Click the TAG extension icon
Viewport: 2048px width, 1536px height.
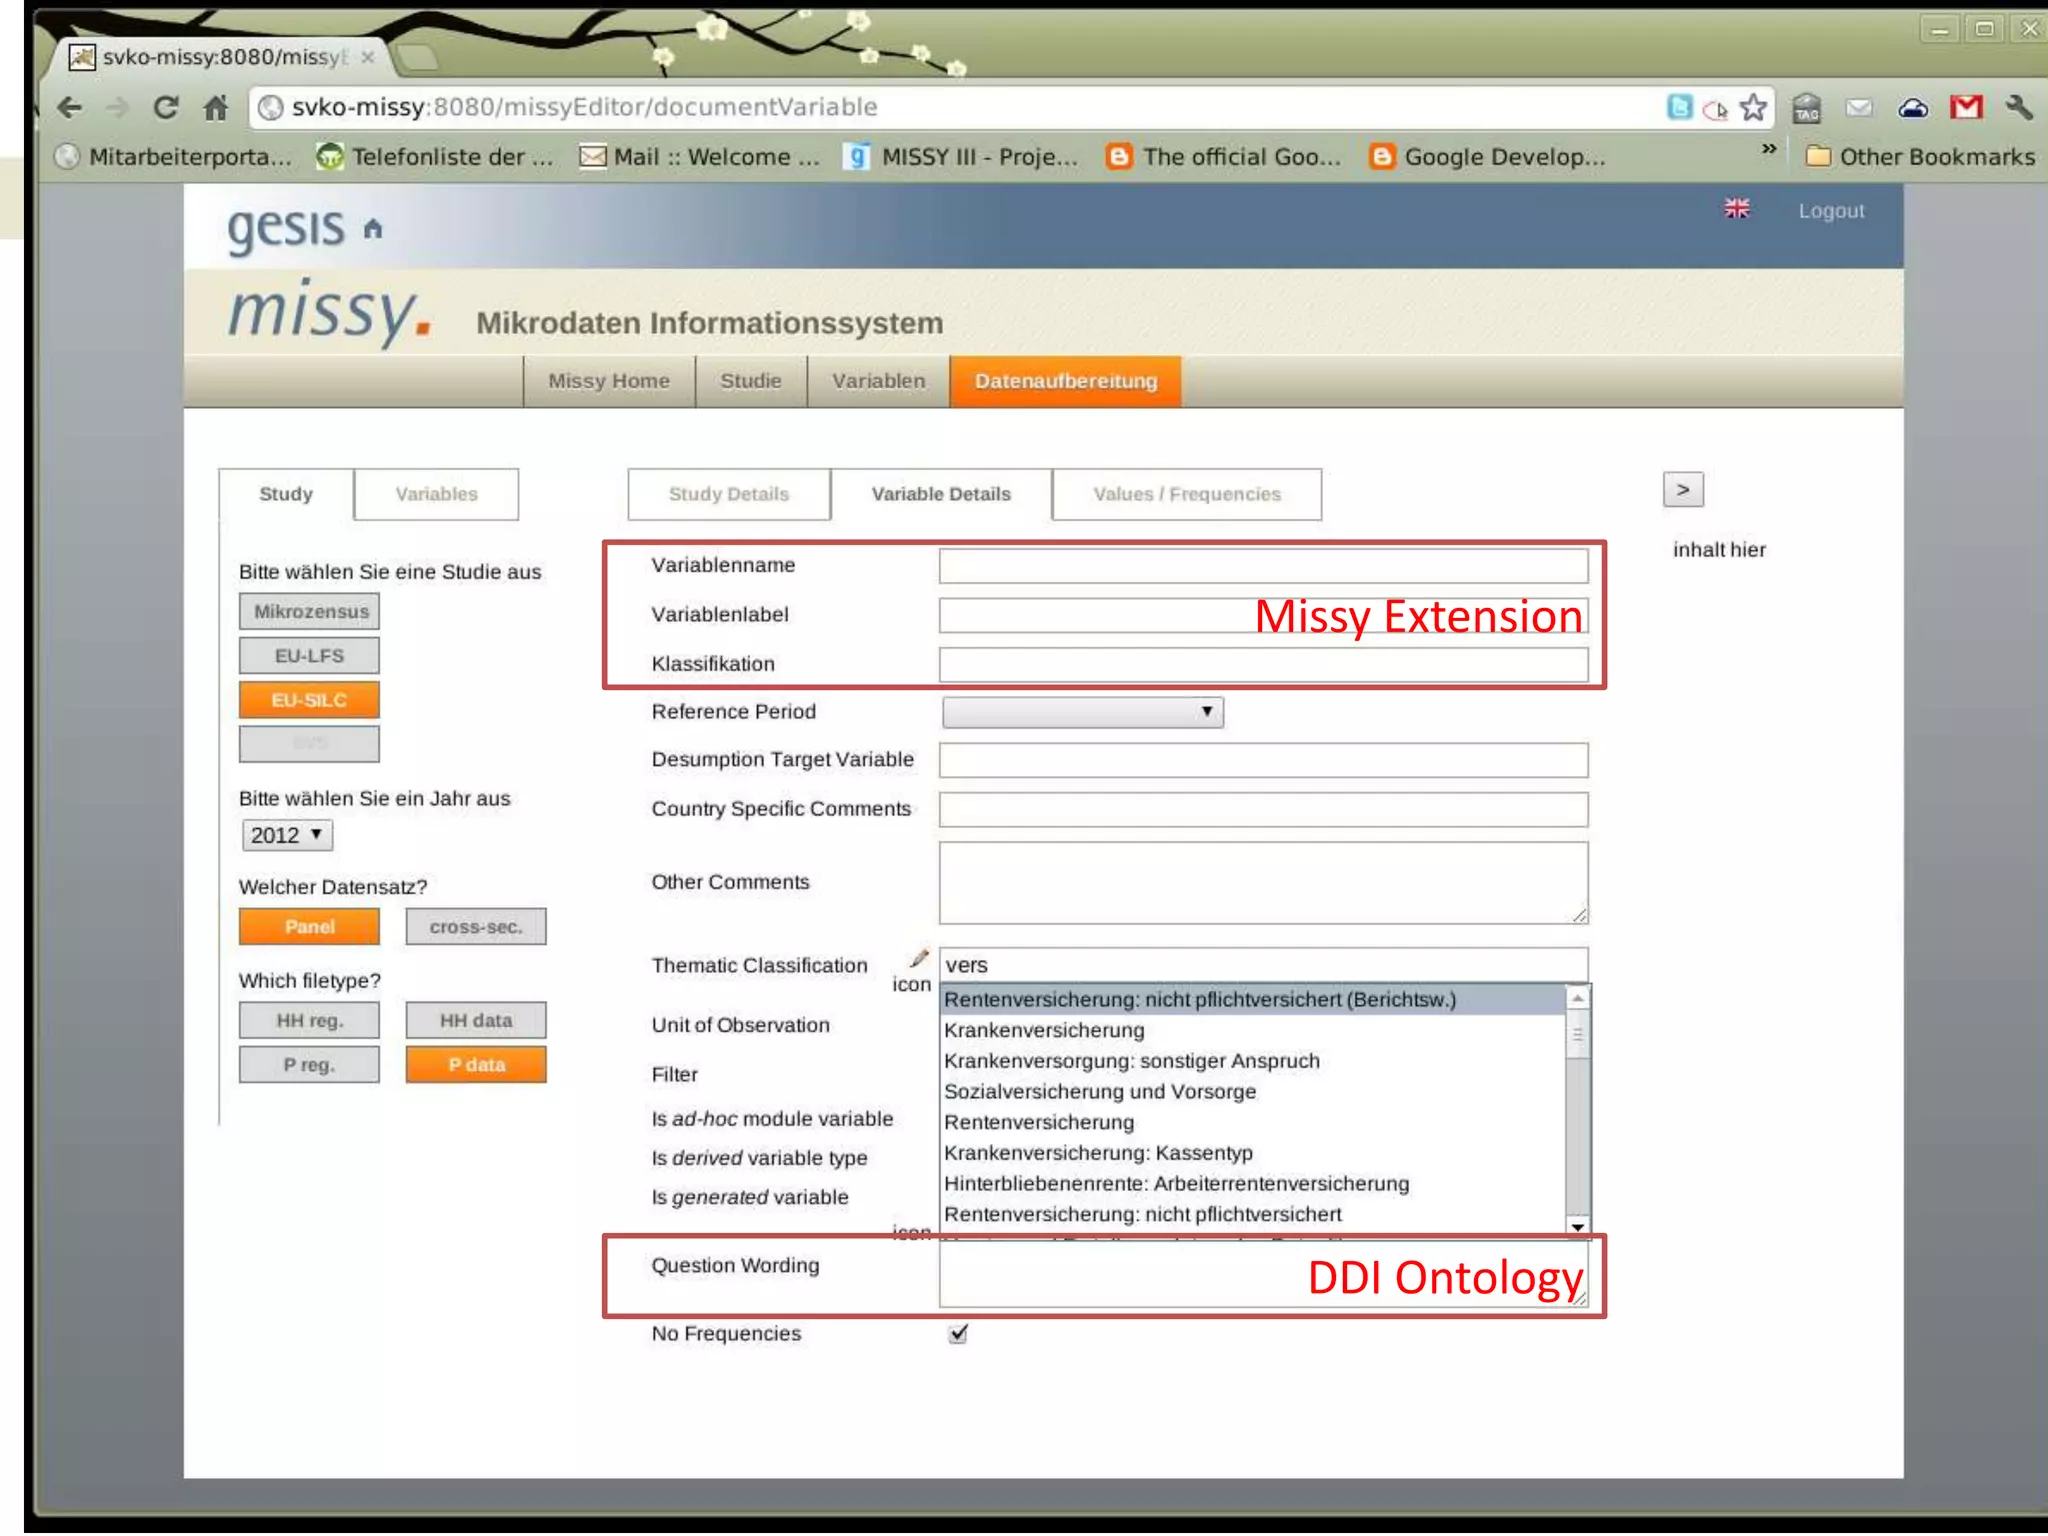tap(1806, 107)
